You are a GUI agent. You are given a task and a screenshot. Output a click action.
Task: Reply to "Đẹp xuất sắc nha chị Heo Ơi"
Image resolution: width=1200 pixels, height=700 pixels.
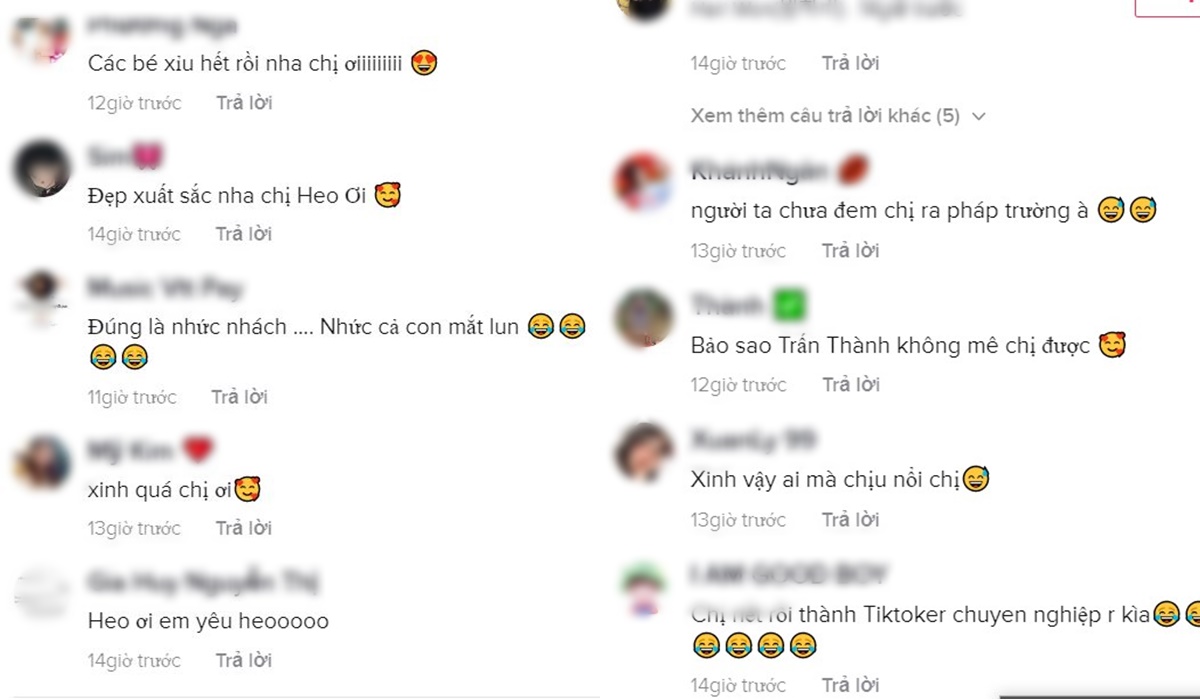(244, 233)
